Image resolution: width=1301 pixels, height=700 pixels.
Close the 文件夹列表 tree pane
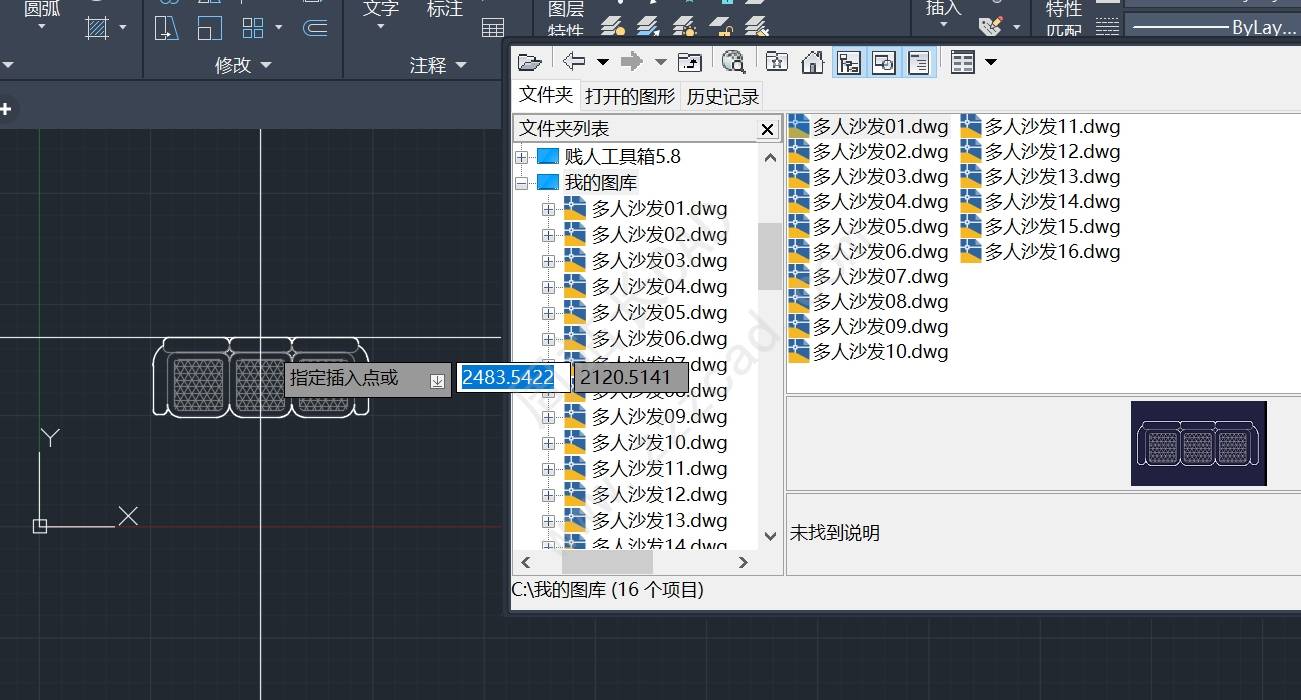point(767,129)
